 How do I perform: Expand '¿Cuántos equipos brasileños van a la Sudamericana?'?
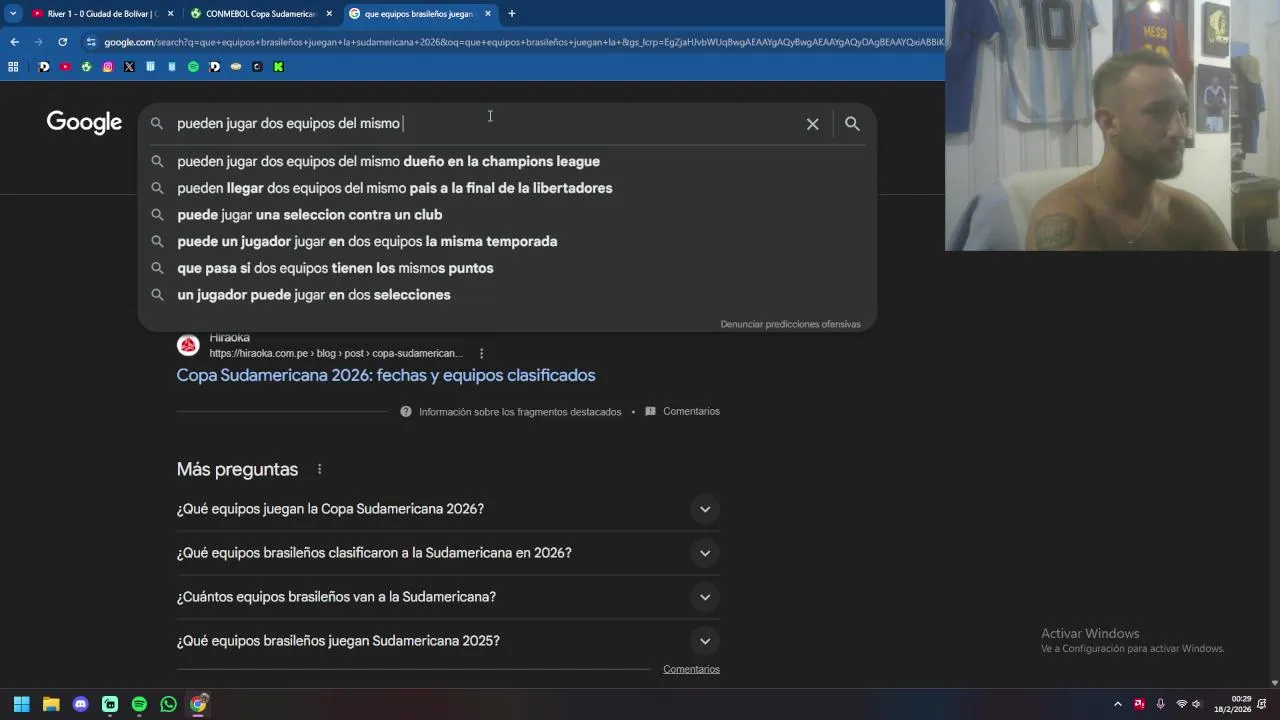(x=448, y=597)
